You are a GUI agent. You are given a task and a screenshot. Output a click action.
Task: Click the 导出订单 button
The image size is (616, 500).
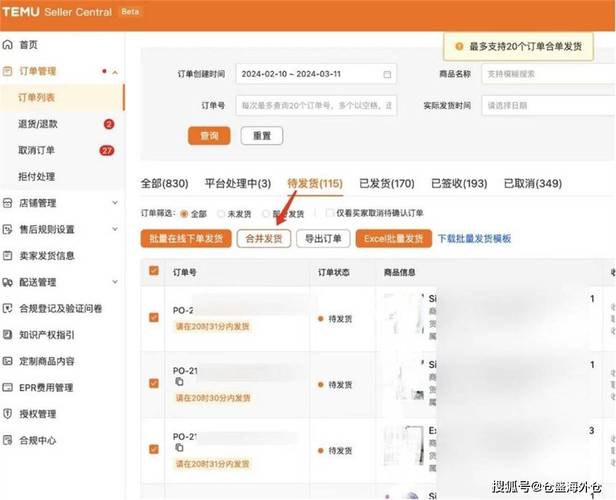point(323,239)
